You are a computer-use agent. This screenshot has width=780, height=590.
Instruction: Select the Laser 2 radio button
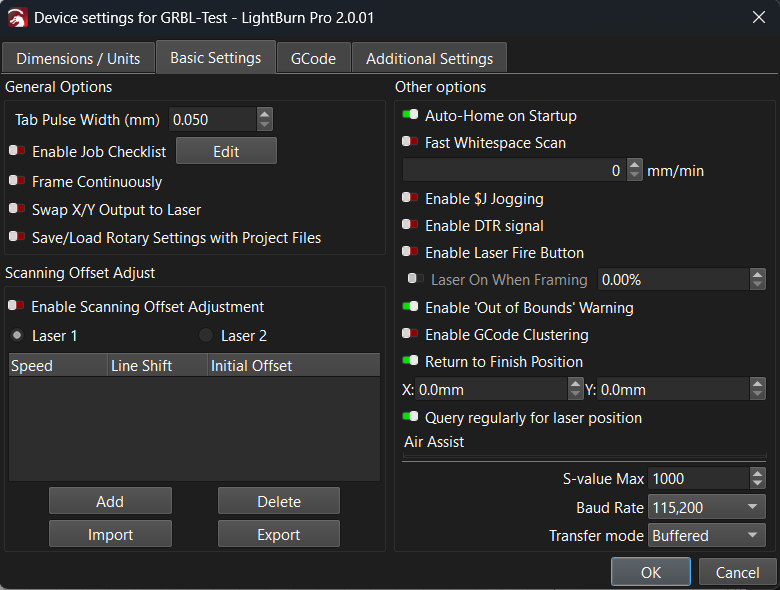point(206,335)
